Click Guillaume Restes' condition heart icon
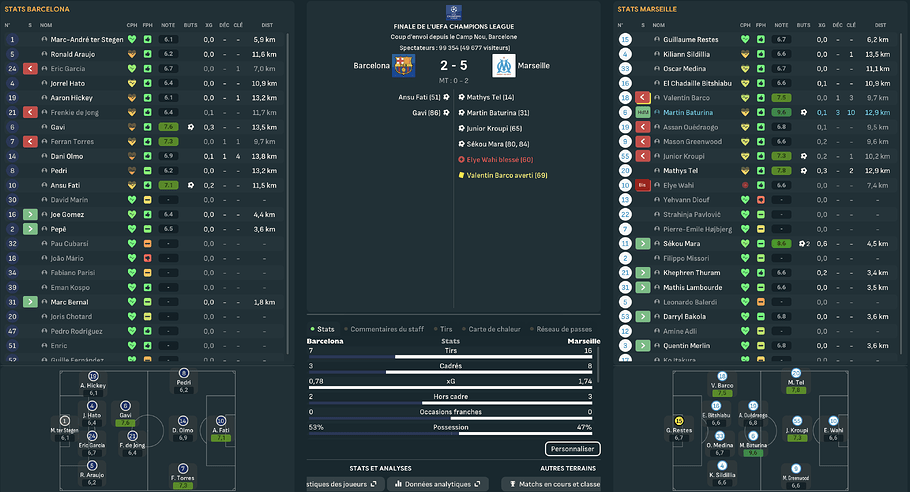910x492 pixels. (745, 39)
